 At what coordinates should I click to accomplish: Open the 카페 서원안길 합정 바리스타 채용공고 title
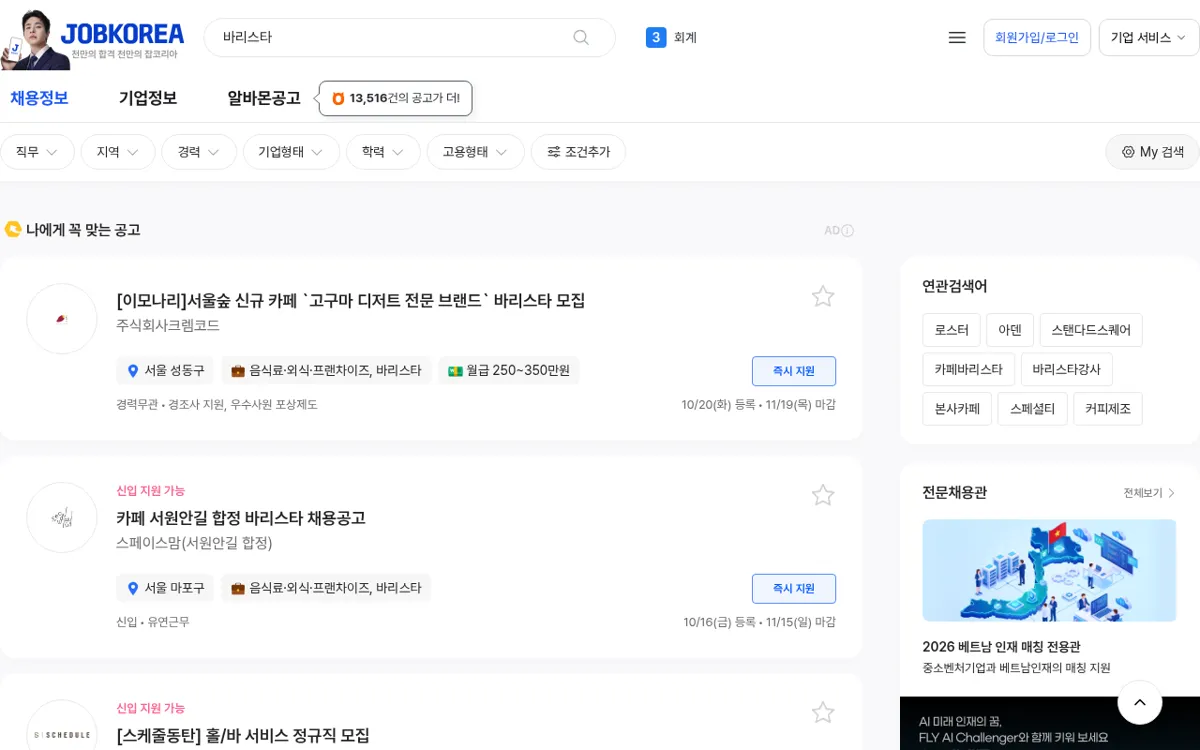[241, 518]
